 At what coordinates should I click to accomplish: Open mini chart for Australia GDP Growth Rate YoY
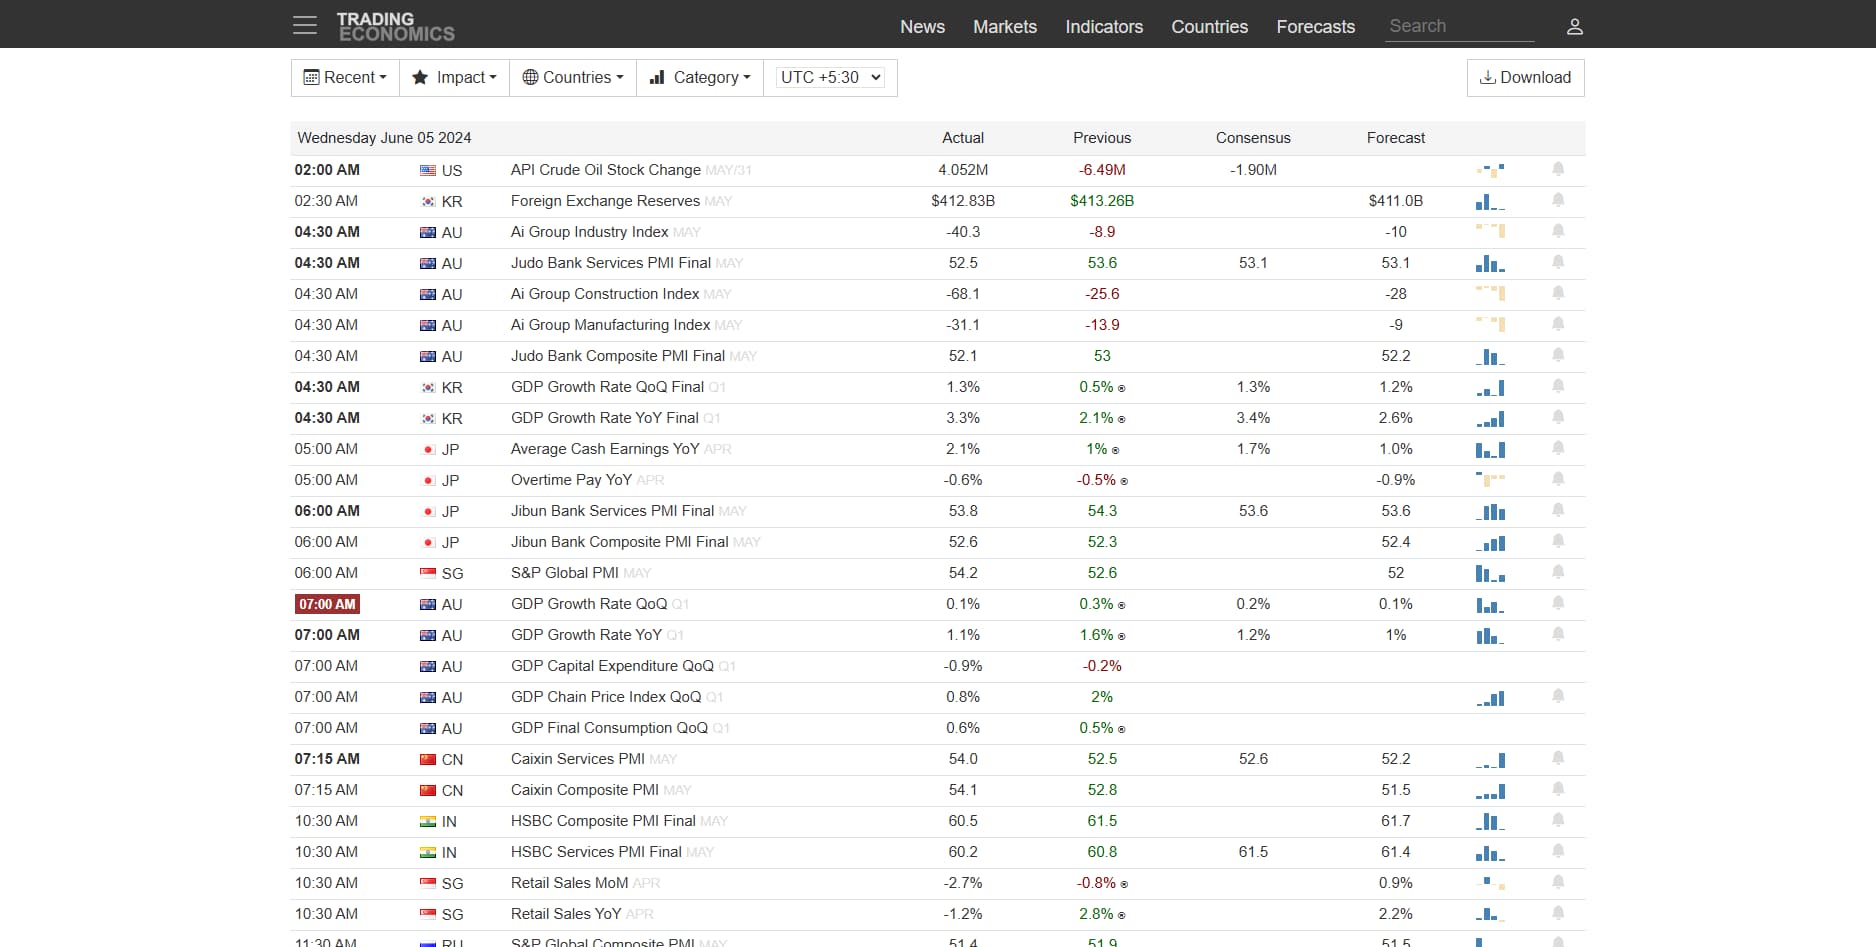(x=1490, y=635)
